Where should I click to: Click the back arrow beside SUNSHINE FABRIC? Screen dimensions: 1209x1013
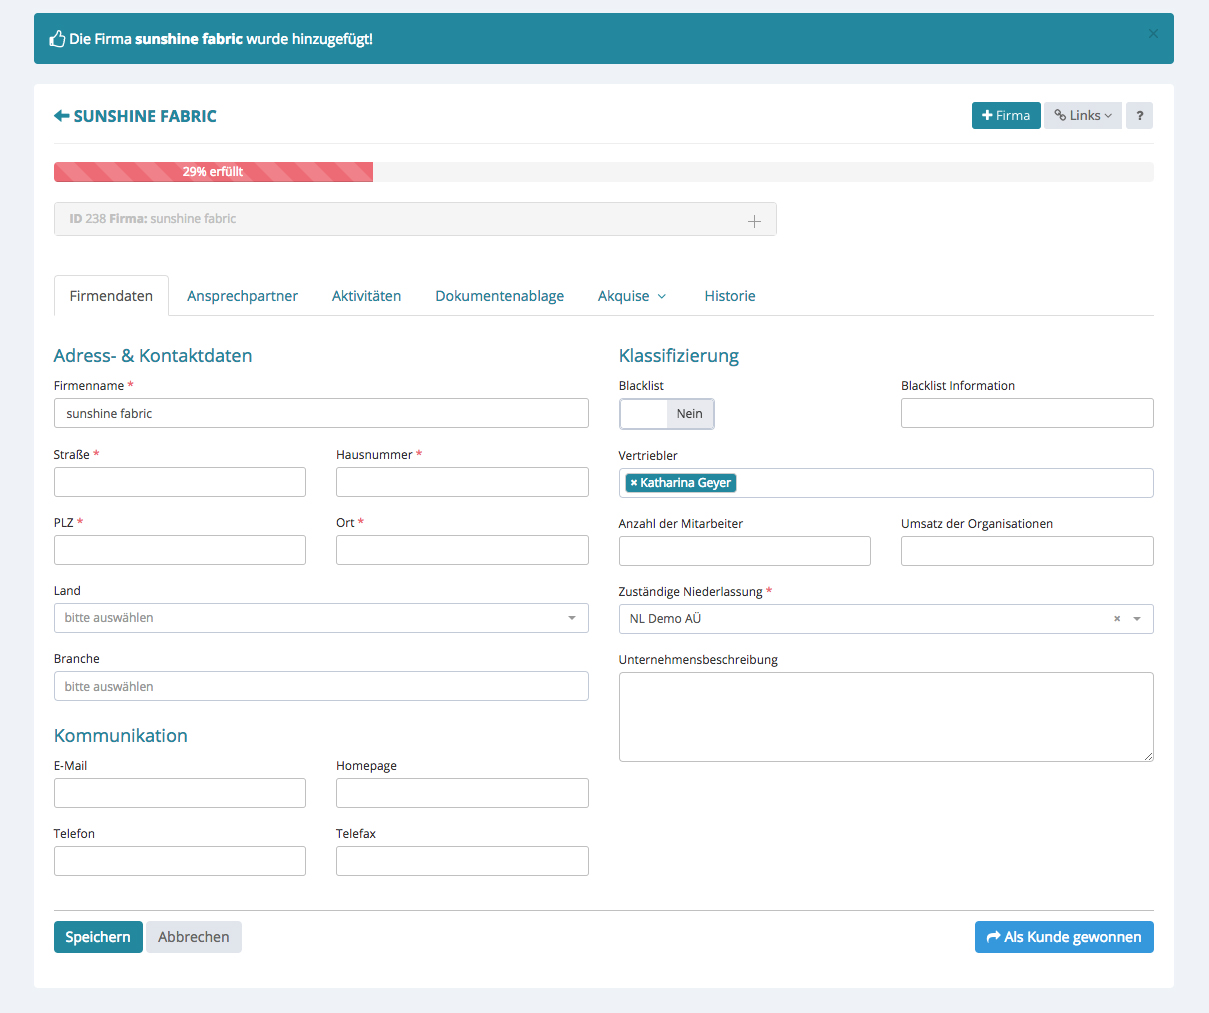tap(61, 116)
